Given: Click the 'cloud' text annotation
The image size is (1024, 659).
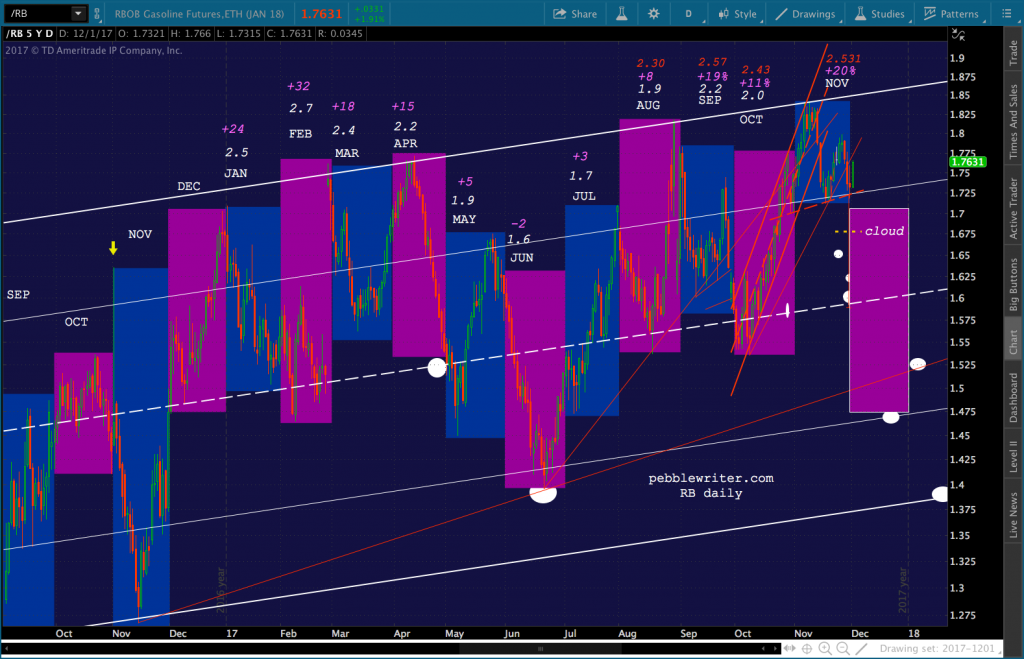Looking at the screenshot, I should click(884, 231).
